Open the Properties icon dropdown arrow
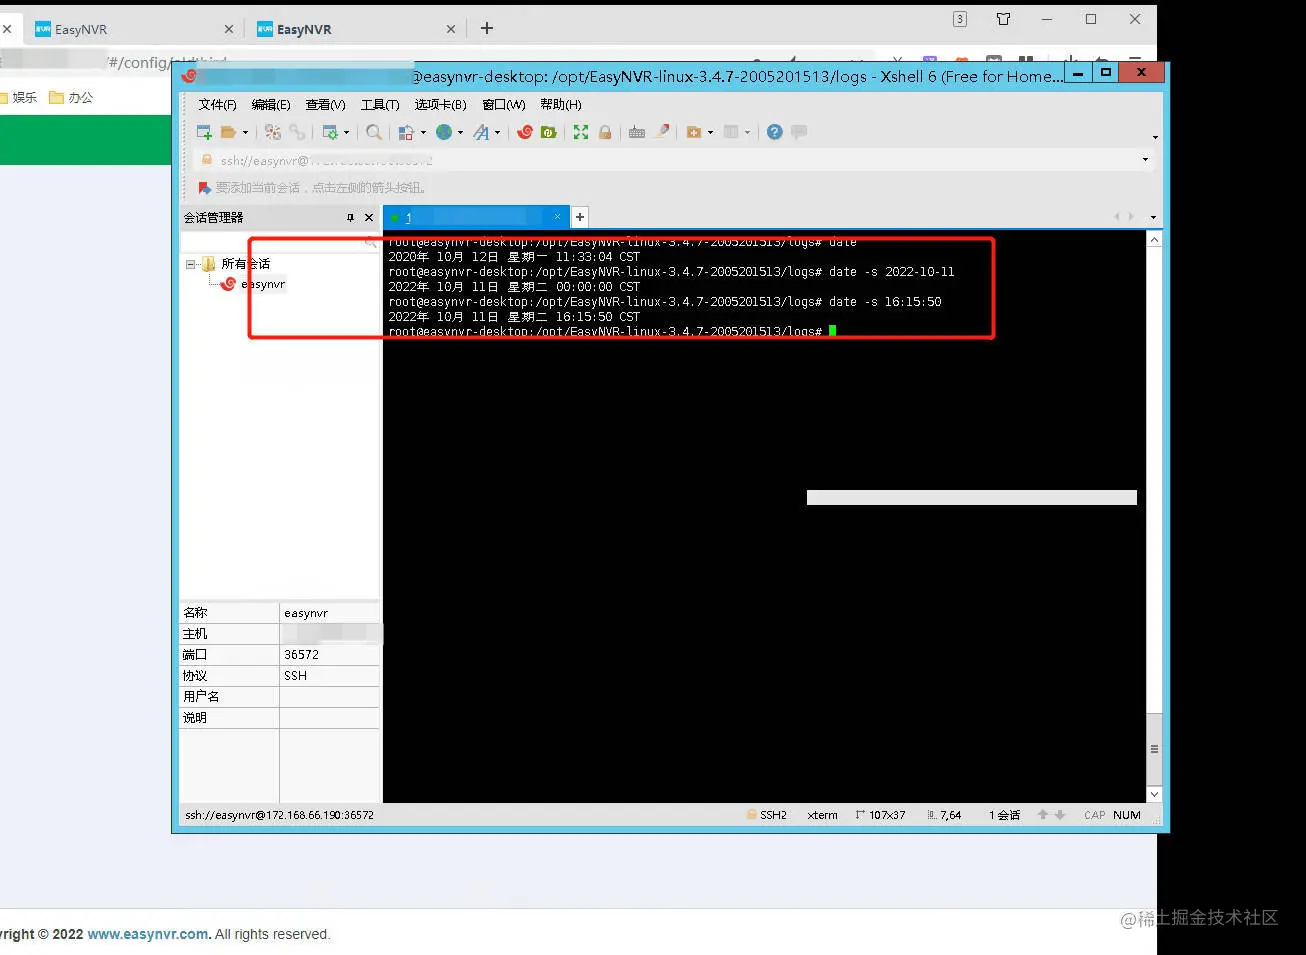The image size is (1306, 955). point(347,132)
